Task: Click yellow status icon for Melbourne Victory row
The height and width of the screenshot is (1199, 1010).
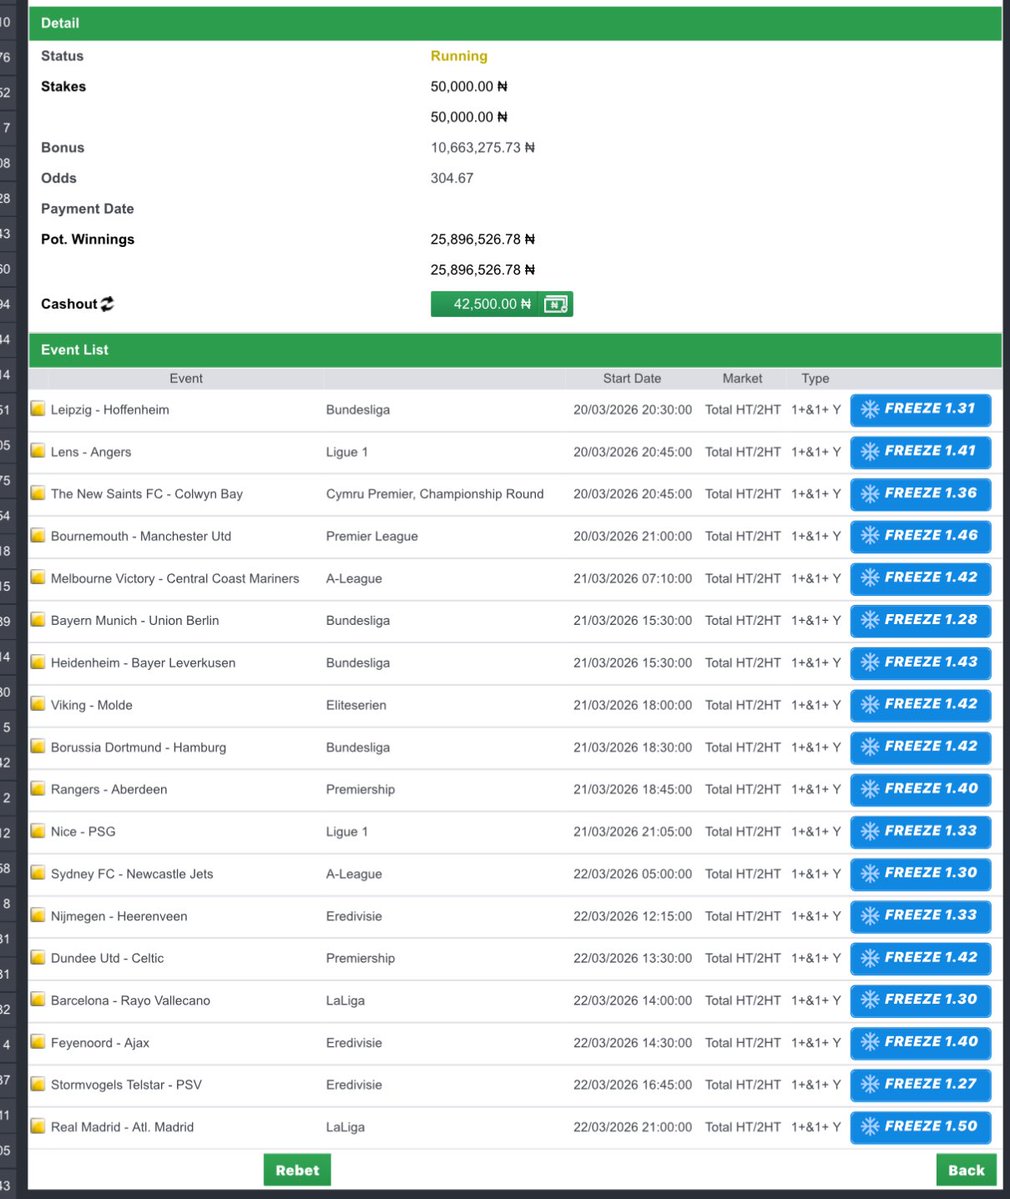Action: [37, 577]
